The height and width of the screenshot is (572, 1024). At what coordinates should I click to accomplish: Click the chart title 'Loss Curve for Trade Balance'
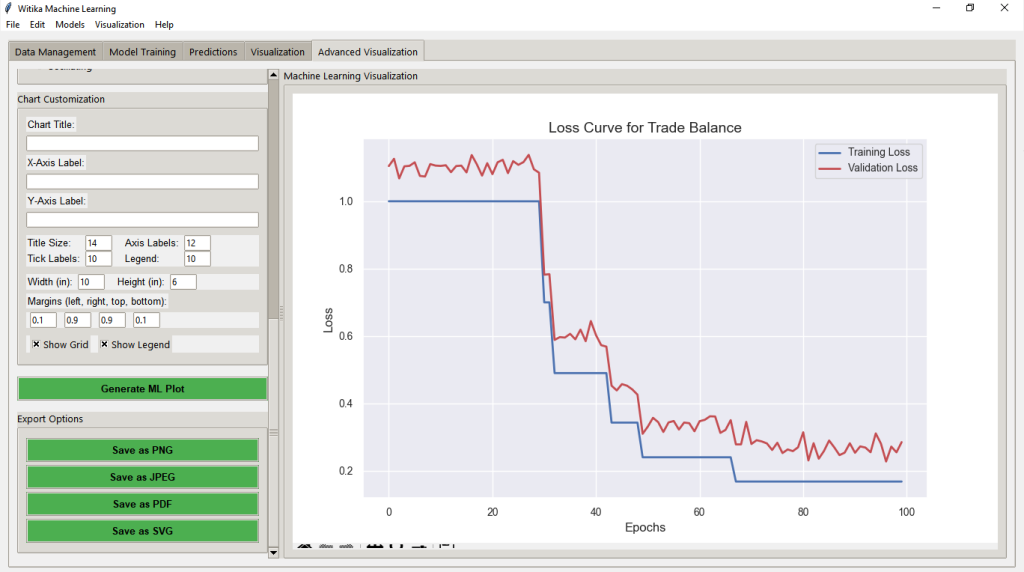click(645, 128)
